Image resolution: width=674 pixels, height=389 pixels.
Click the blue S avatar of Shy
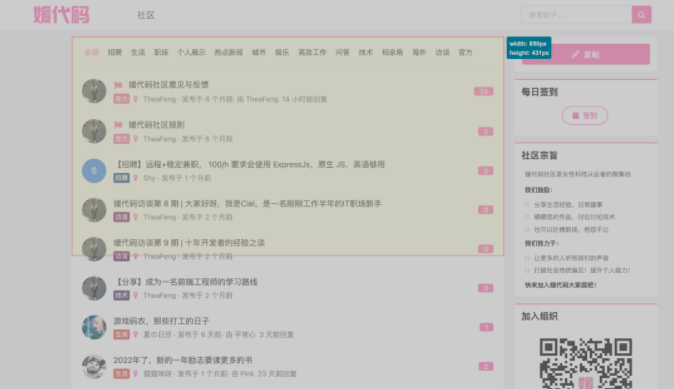94,171
